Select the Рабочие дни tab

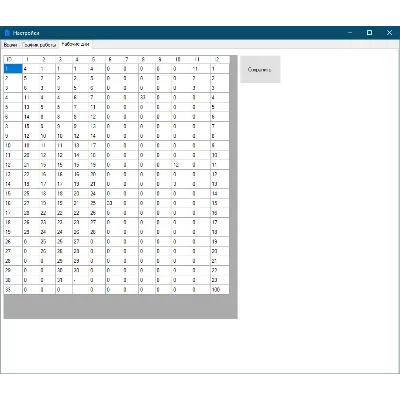(76, 44)
